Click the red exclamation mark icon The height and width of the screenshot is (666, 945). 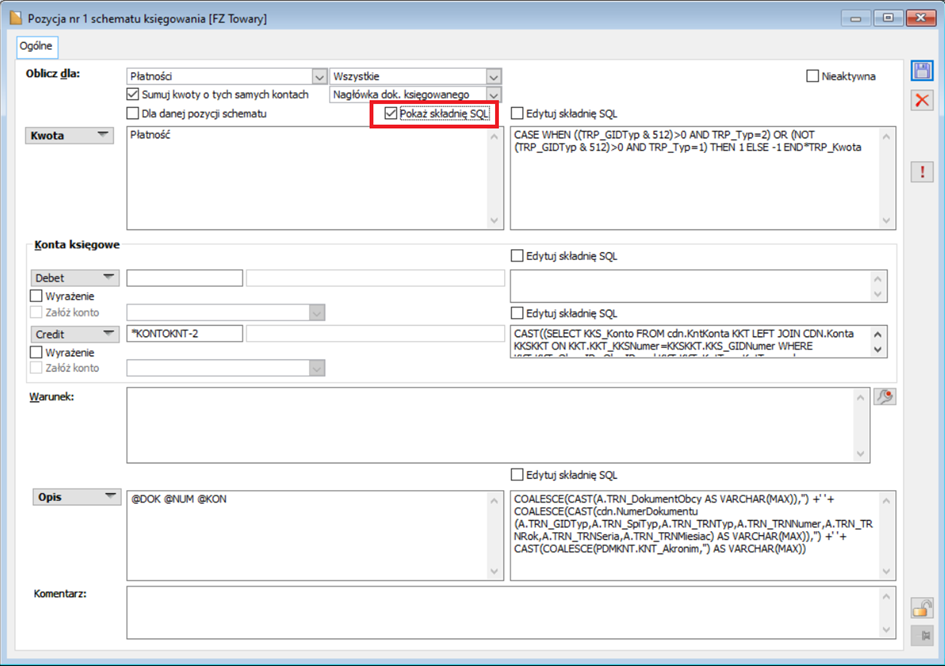[x=921, y=172]
